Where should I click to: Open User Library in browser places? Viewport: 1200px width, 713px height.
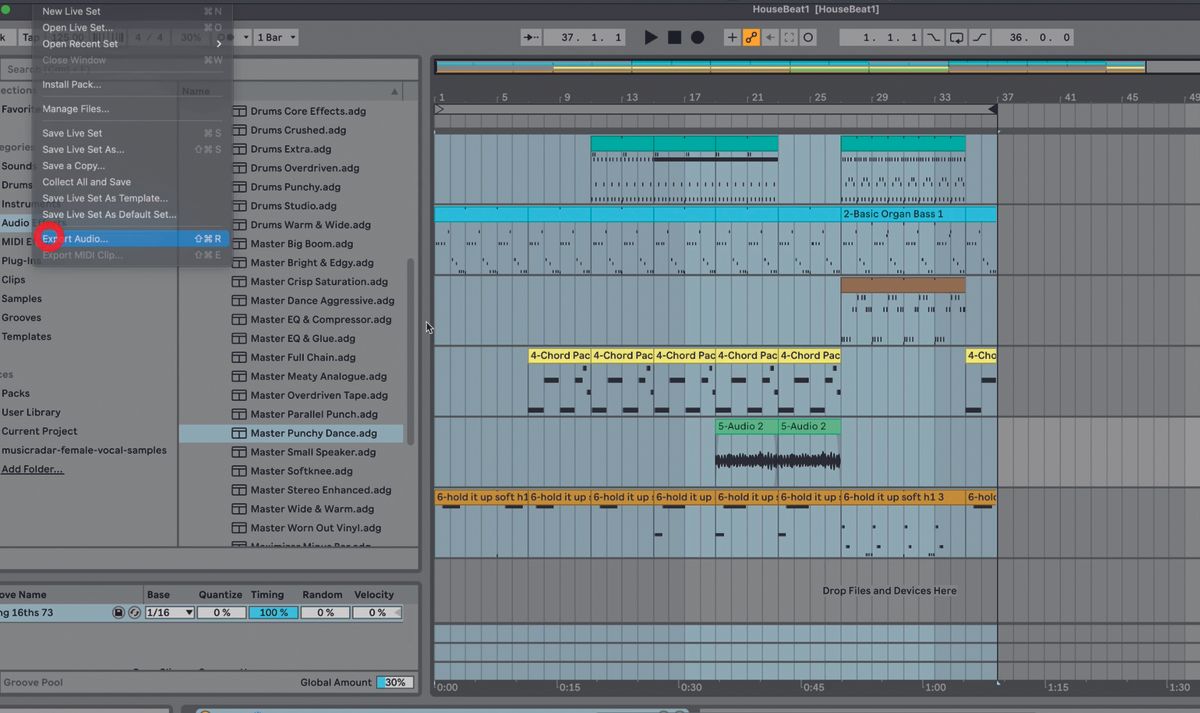click(x=31, y=412)
